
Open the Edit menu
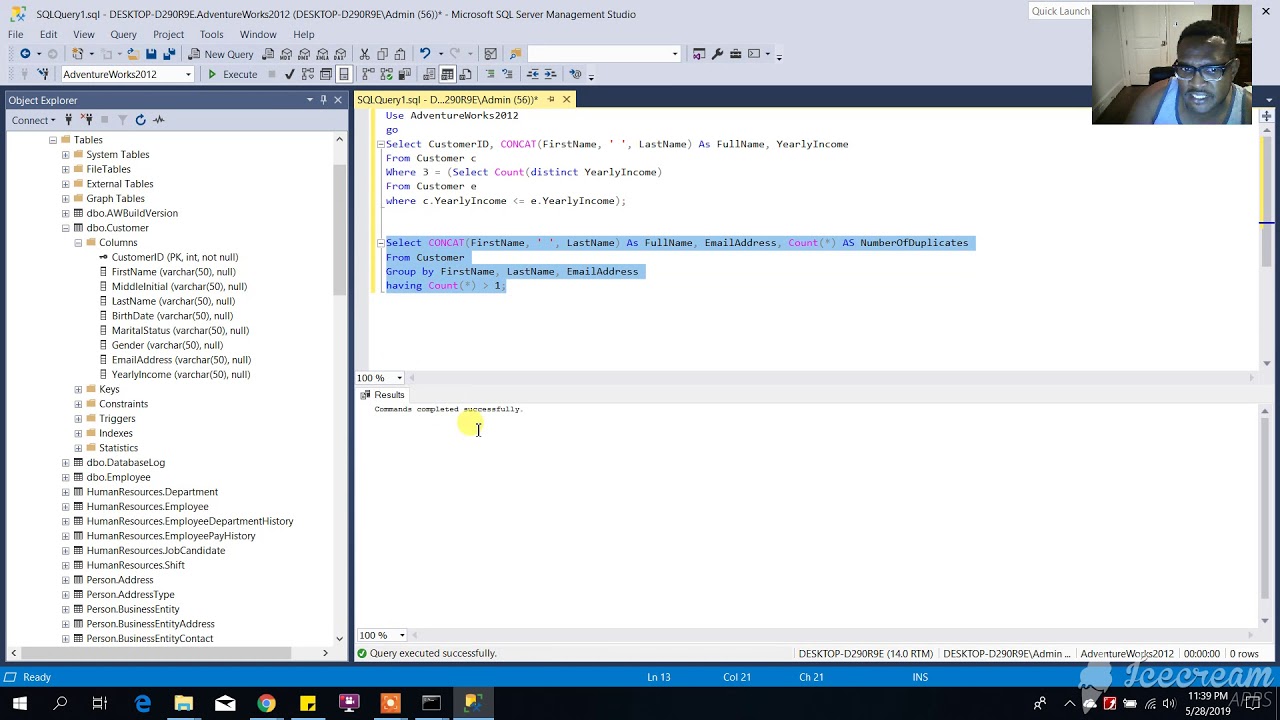49,34
